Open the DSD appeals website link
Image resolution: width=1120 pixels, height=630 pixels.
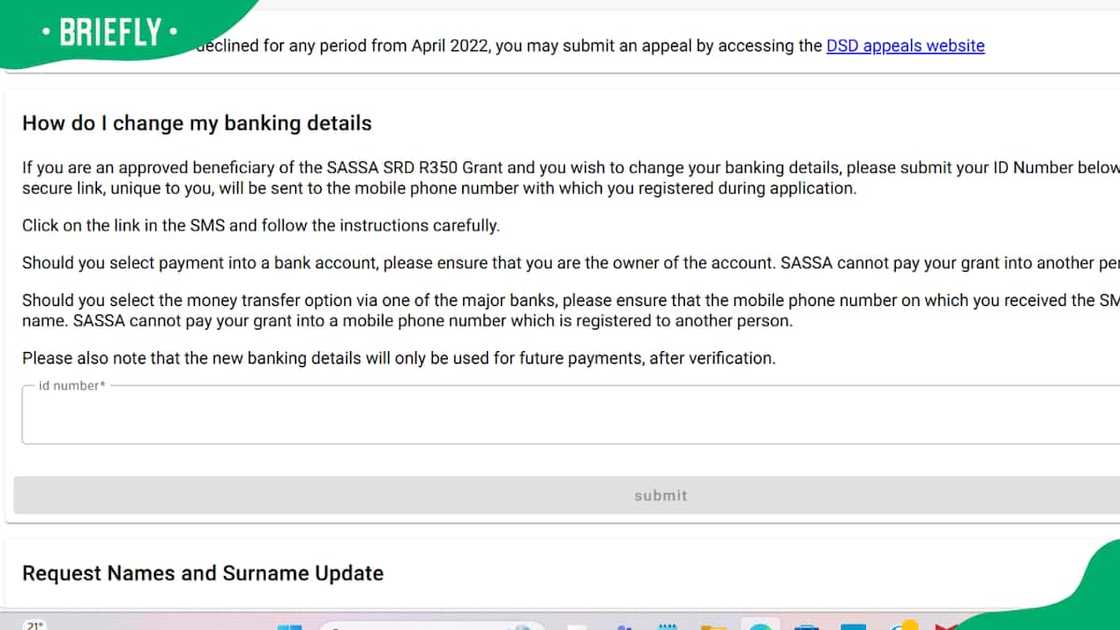(905, 46)
